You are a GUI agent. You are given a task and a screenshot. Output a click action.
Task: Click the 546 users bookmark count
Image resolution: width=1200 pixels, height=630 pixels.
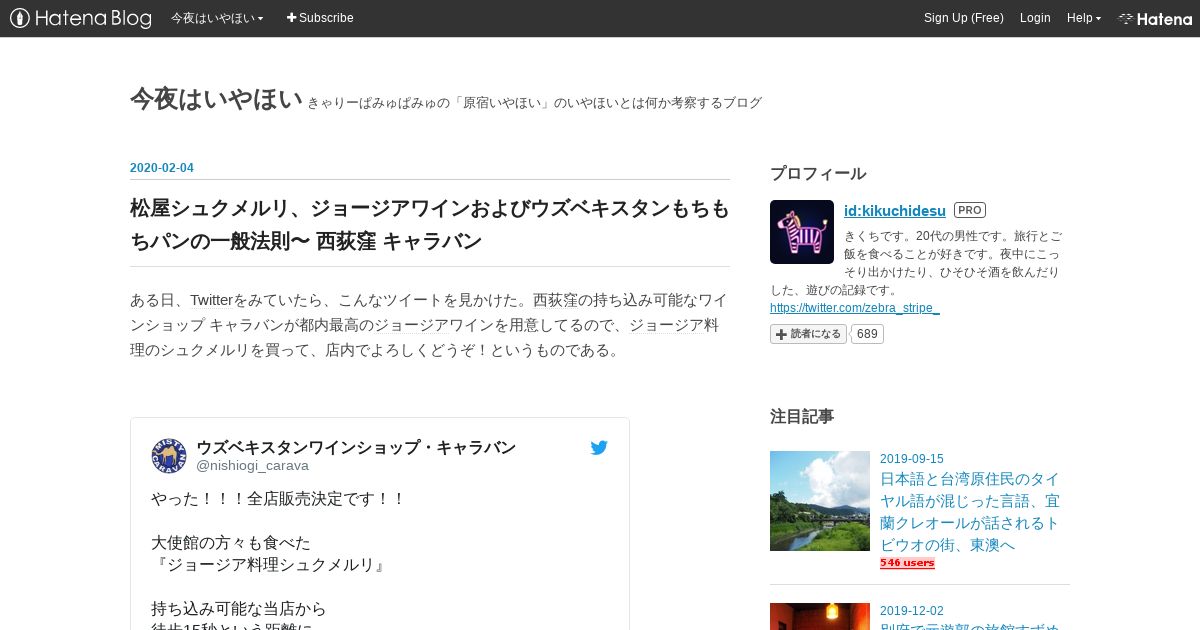pos(907,563)
